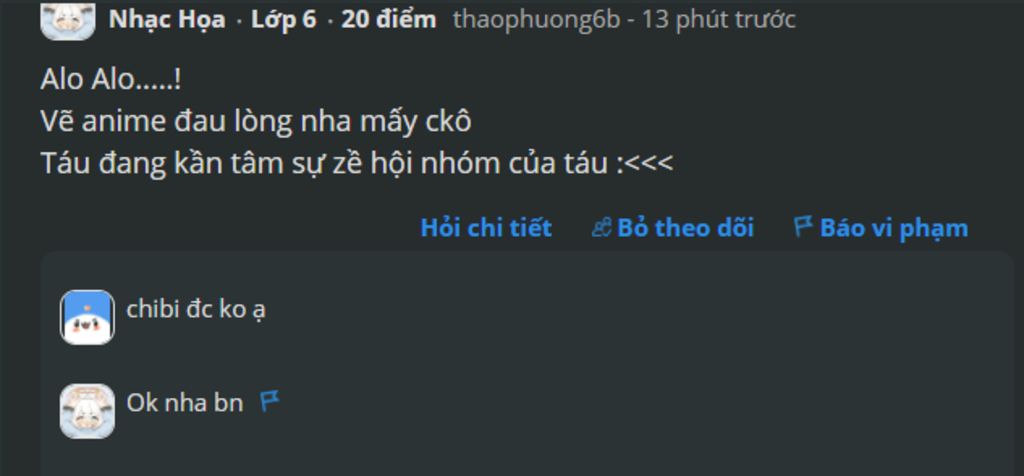Click the Ok nha bn reply text

[185, 403]
